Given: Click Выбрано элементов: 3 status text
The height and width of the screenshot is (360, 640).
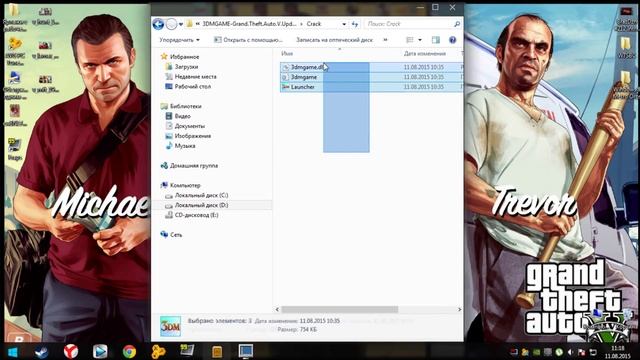Looking at the screenshot, I should click(220, 321).
